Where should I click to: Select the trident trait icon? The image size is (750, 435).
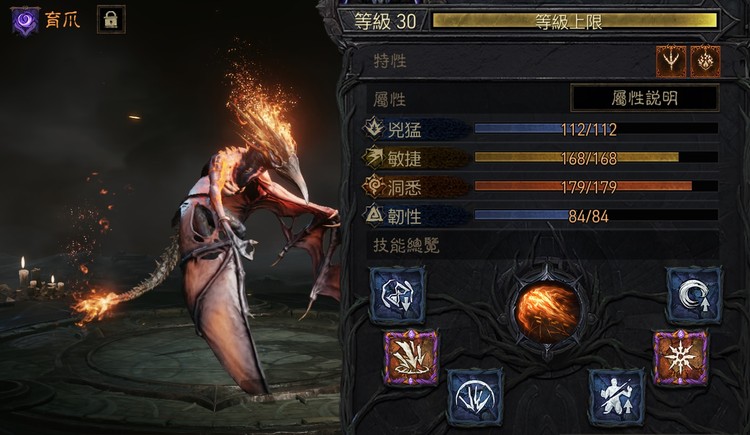coord(671,61)
